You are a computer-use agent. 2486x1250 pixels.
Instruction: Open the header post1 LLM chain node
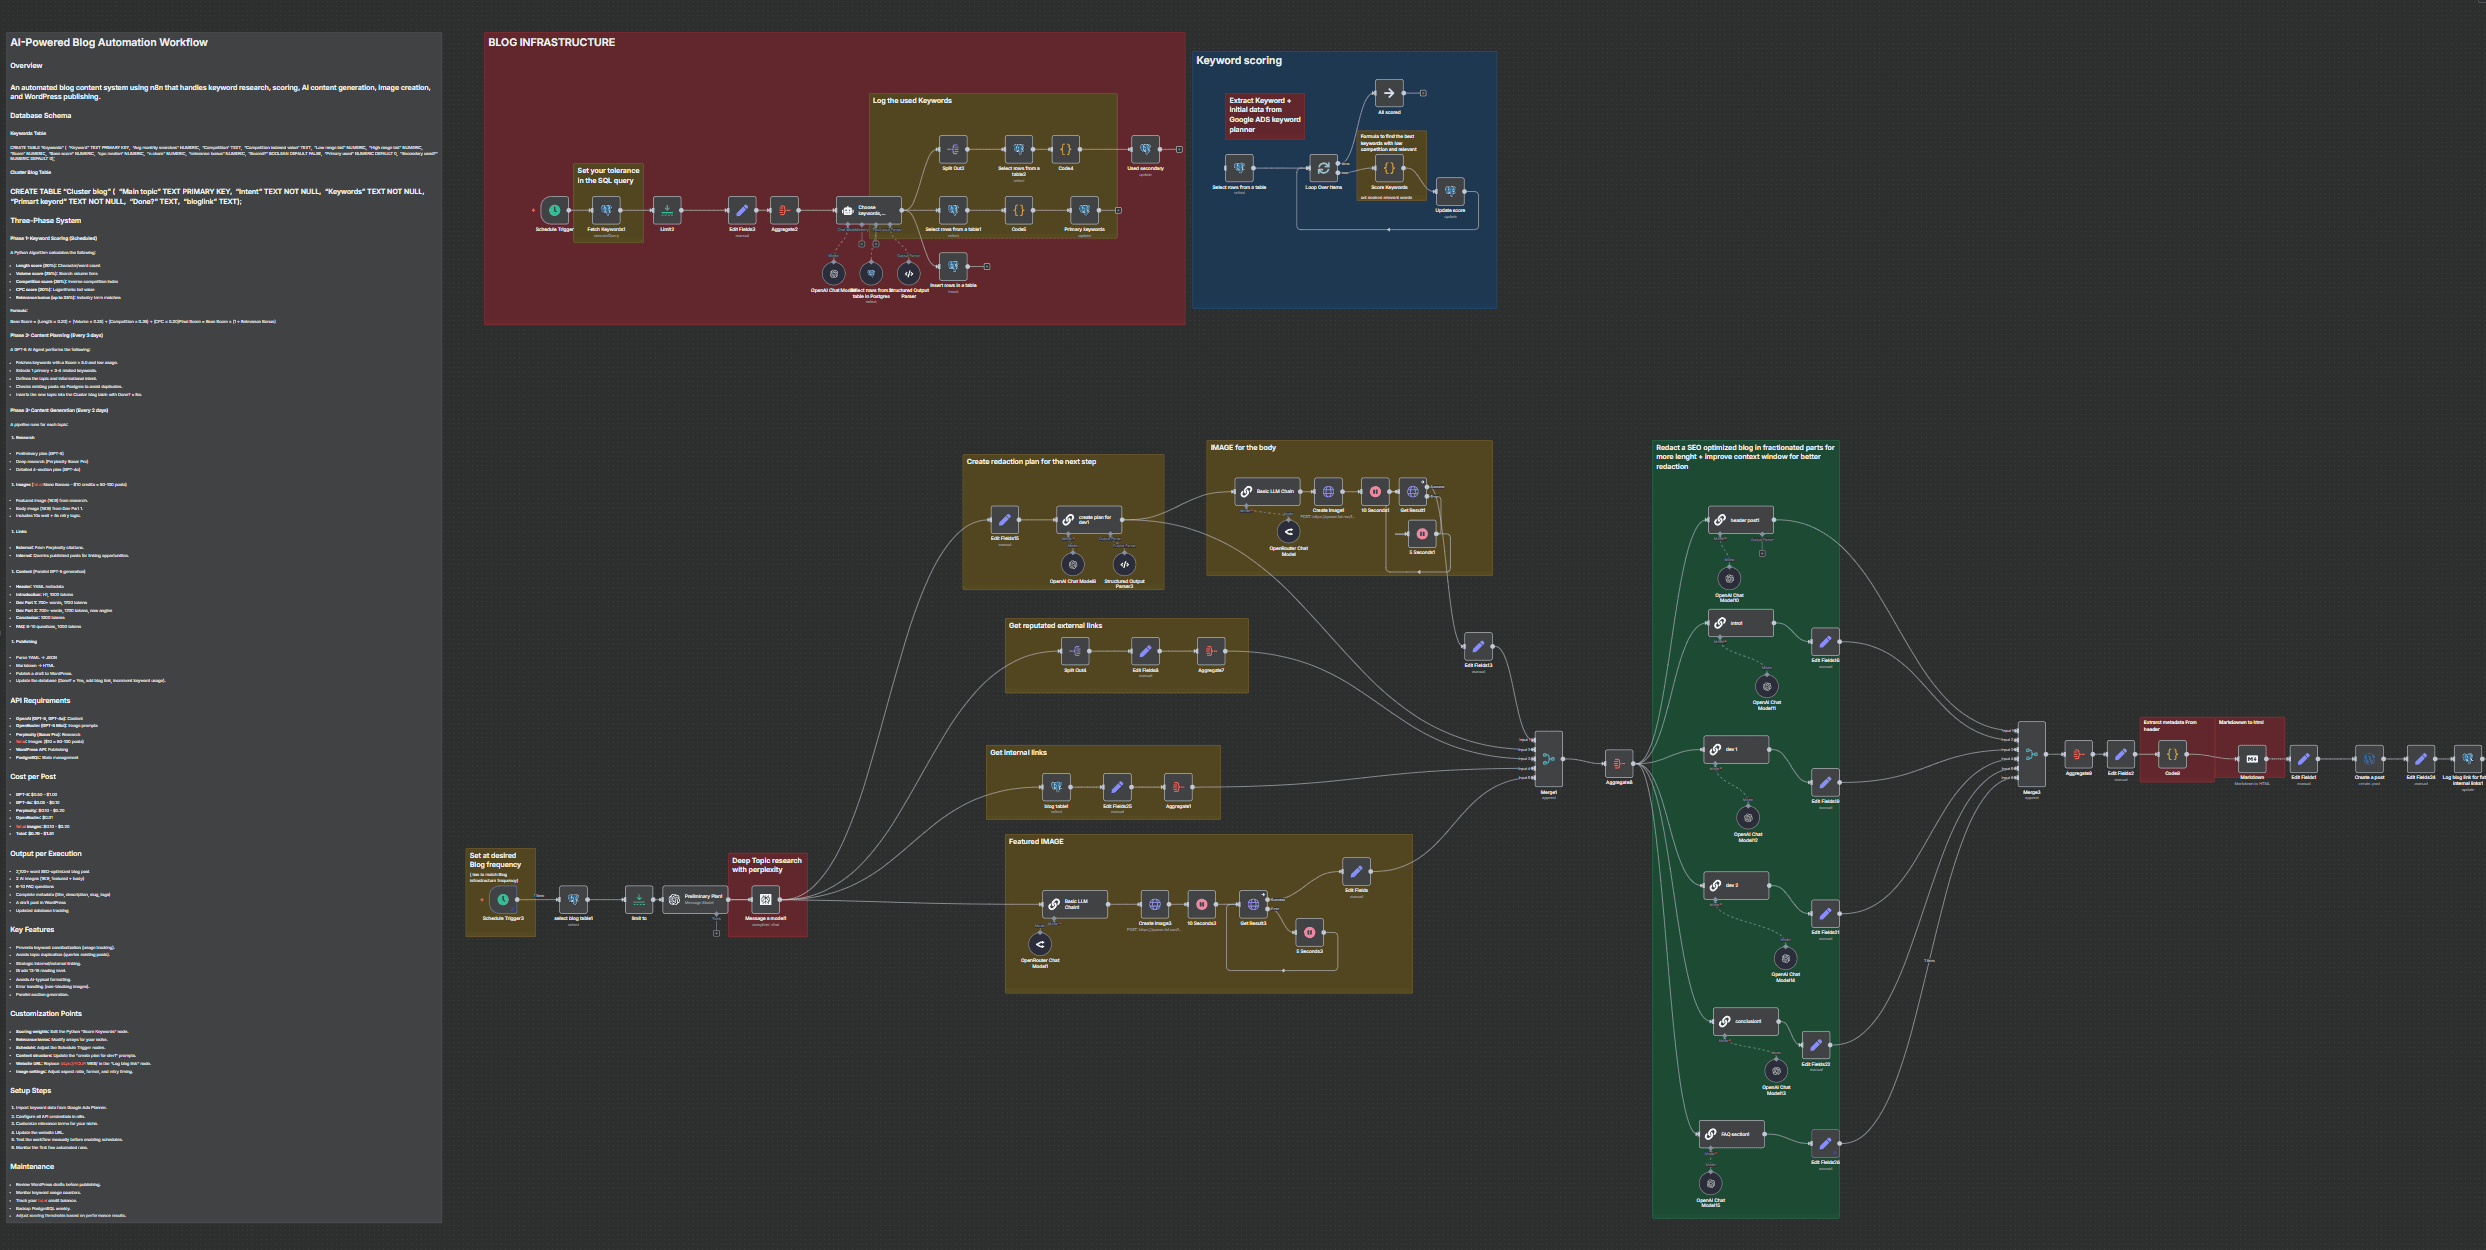pyautogui.click(x=1740, y=520)
